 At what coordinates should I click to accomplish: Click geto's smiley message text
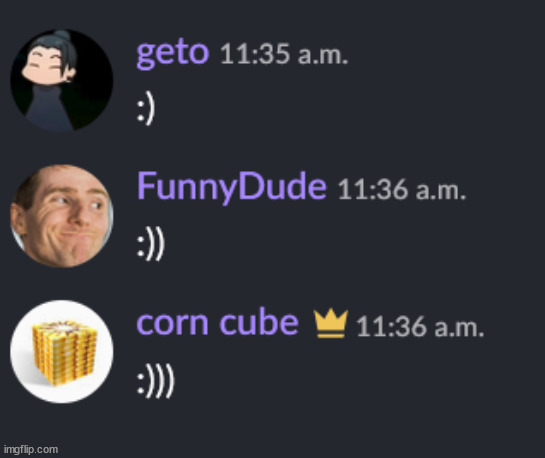[146, 109]
